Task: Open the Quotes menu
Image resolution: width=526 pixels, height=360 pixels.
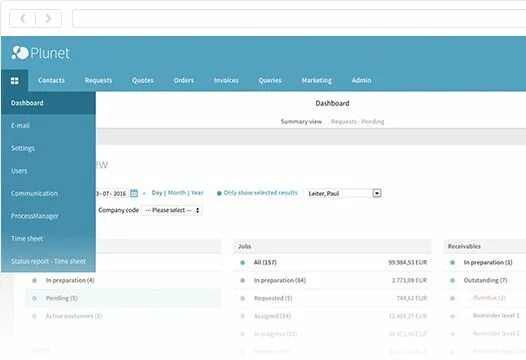Action: [x=143, y=81]
